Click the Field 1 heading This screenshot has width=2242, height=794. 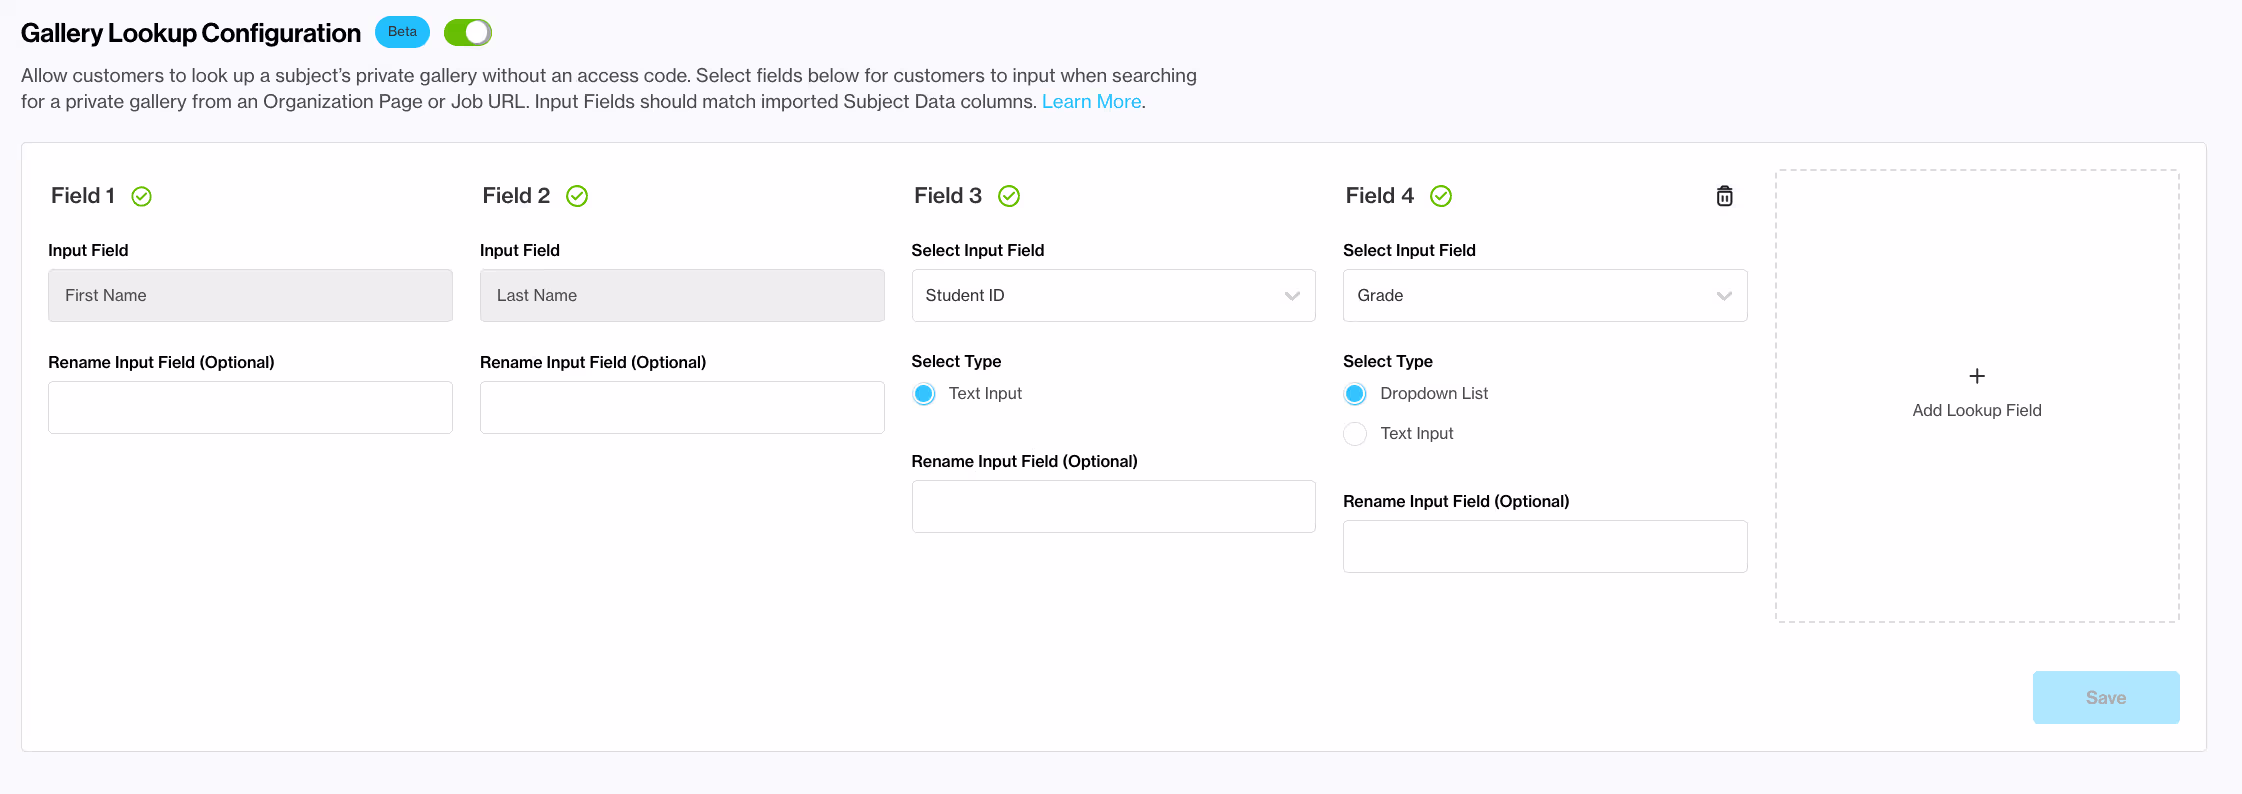83,196
